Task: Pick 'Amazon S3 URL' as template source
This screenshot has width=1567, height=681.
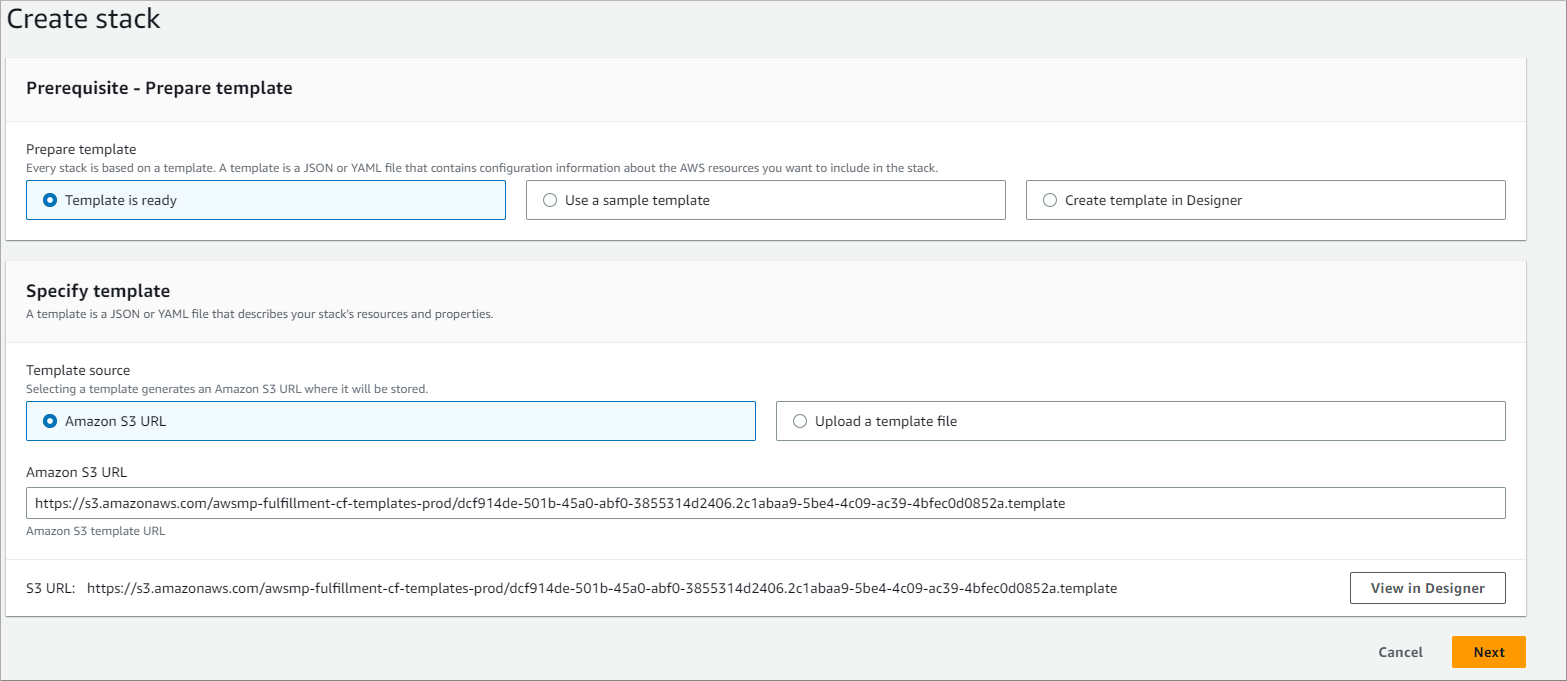Action: tap(390, 421)
